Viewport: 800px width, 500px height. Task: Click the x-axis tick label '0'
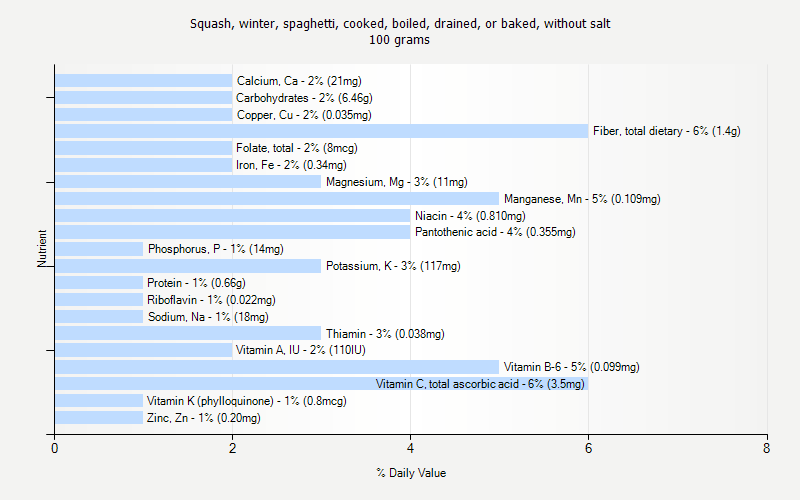tap(55, 448)
